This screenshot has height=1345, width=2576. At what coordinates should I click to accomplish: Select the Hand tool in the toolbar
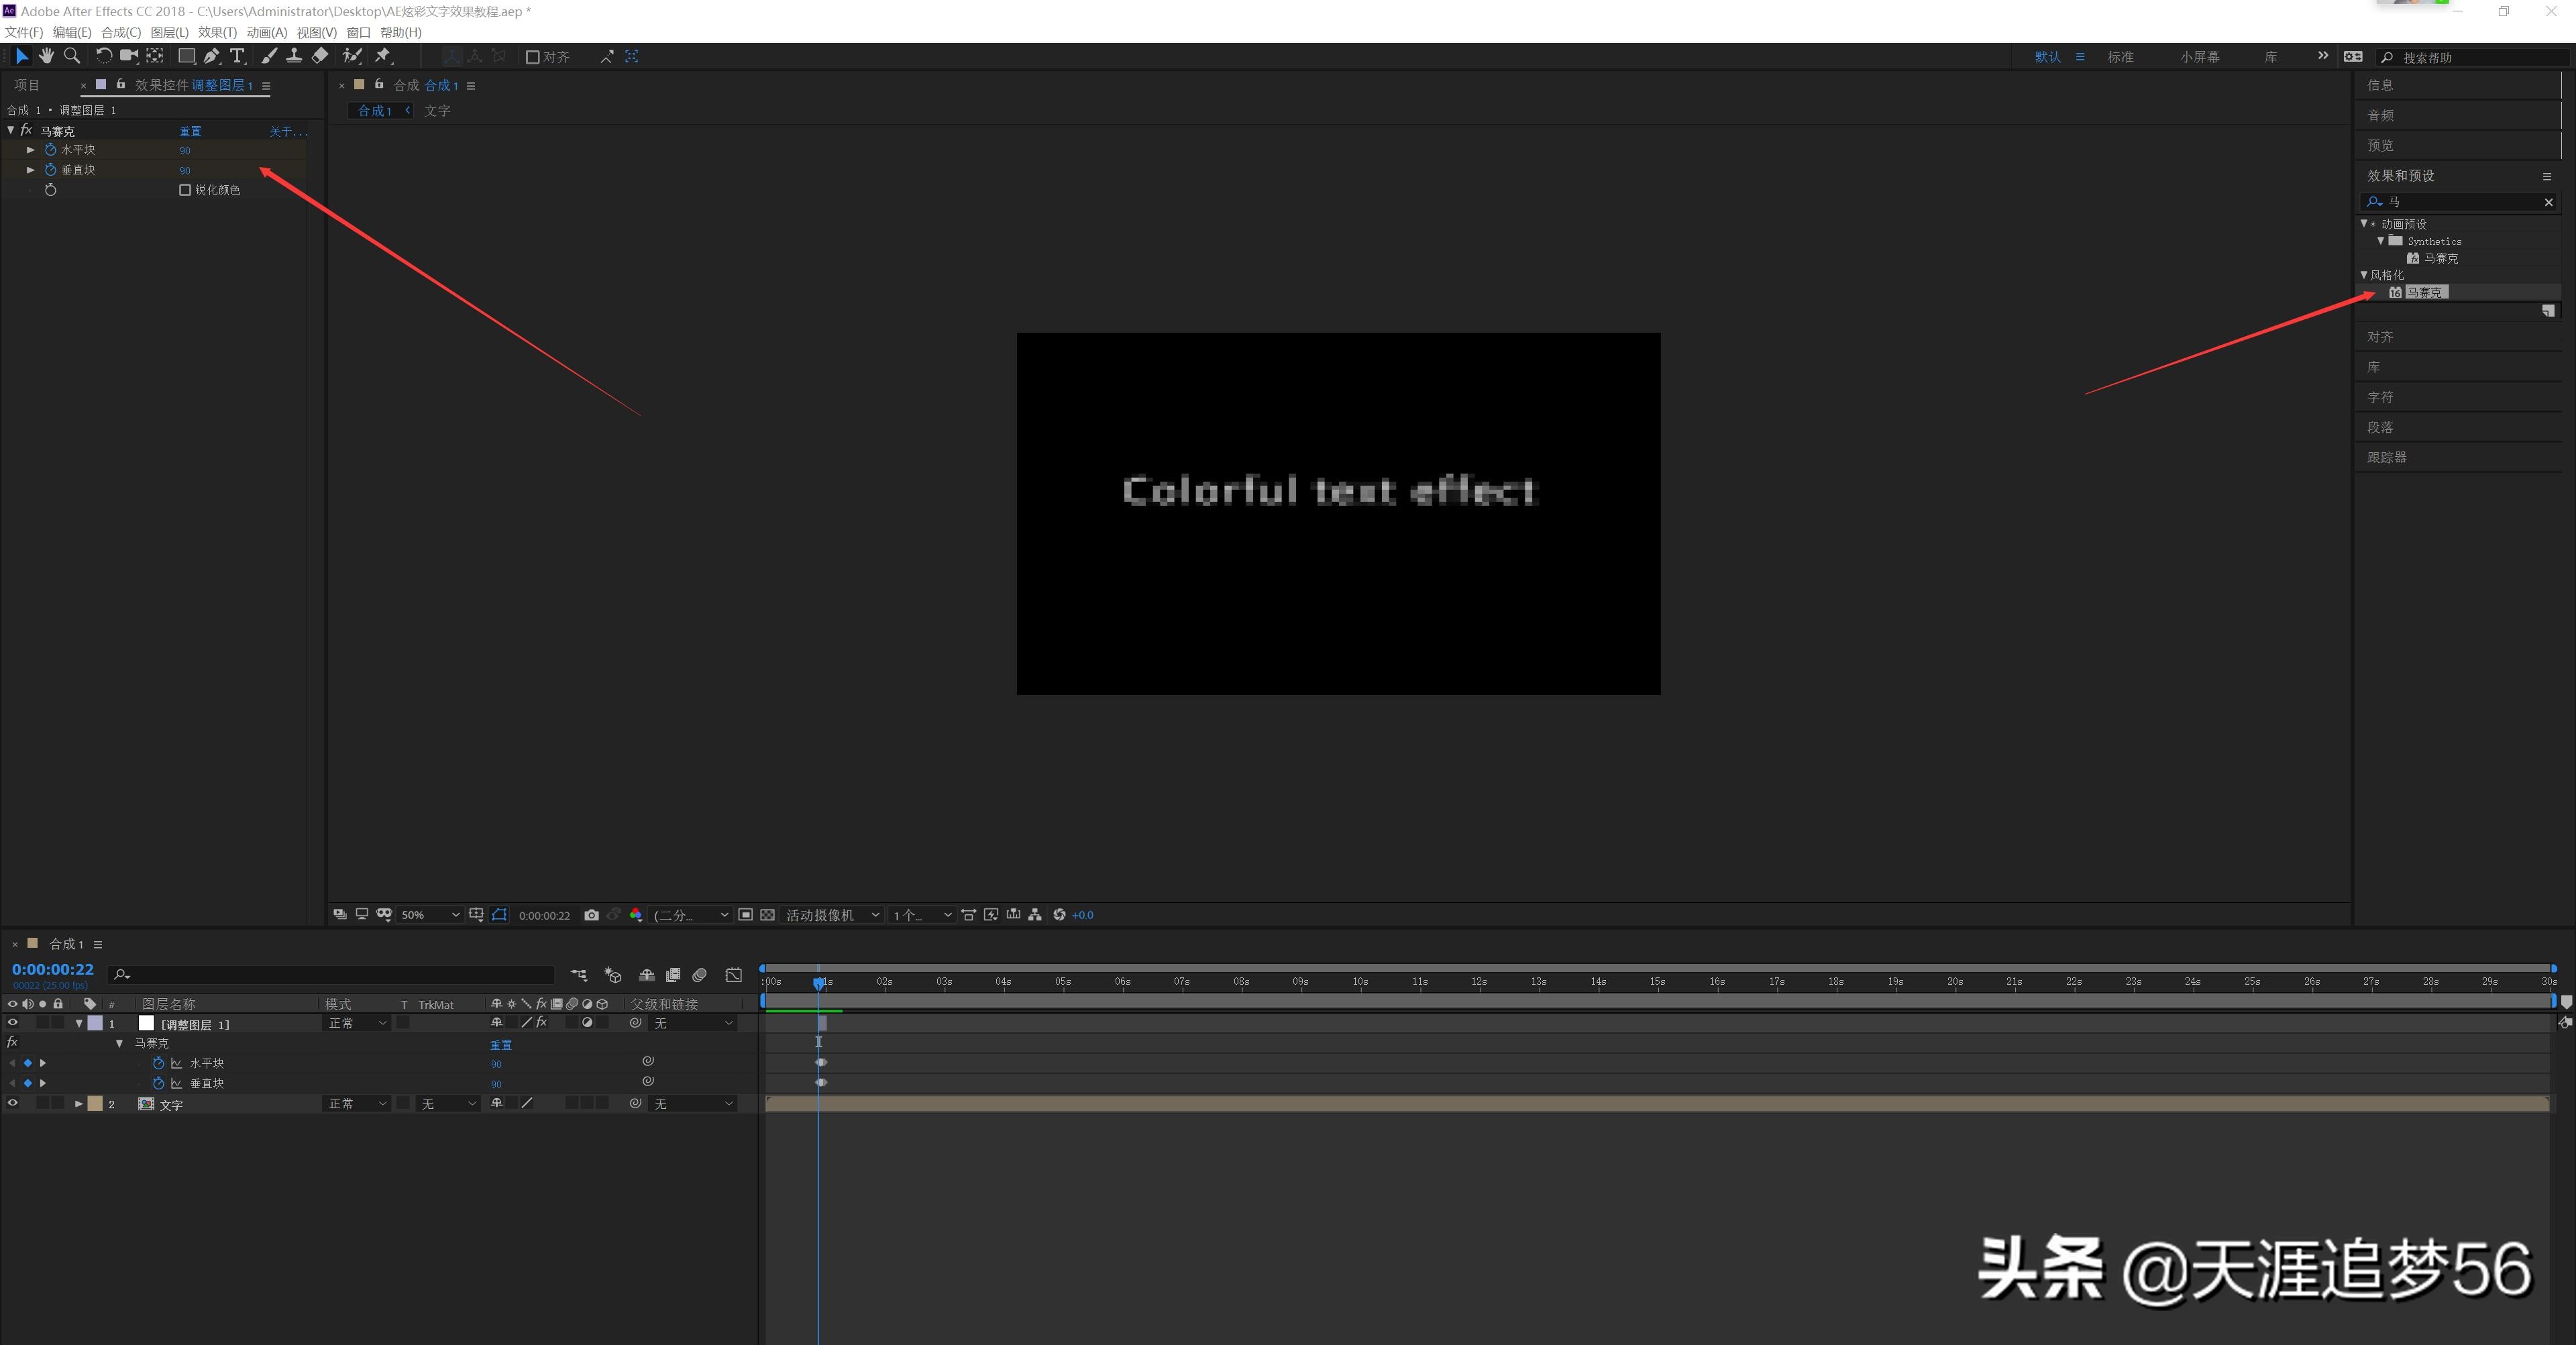(46, 56)
